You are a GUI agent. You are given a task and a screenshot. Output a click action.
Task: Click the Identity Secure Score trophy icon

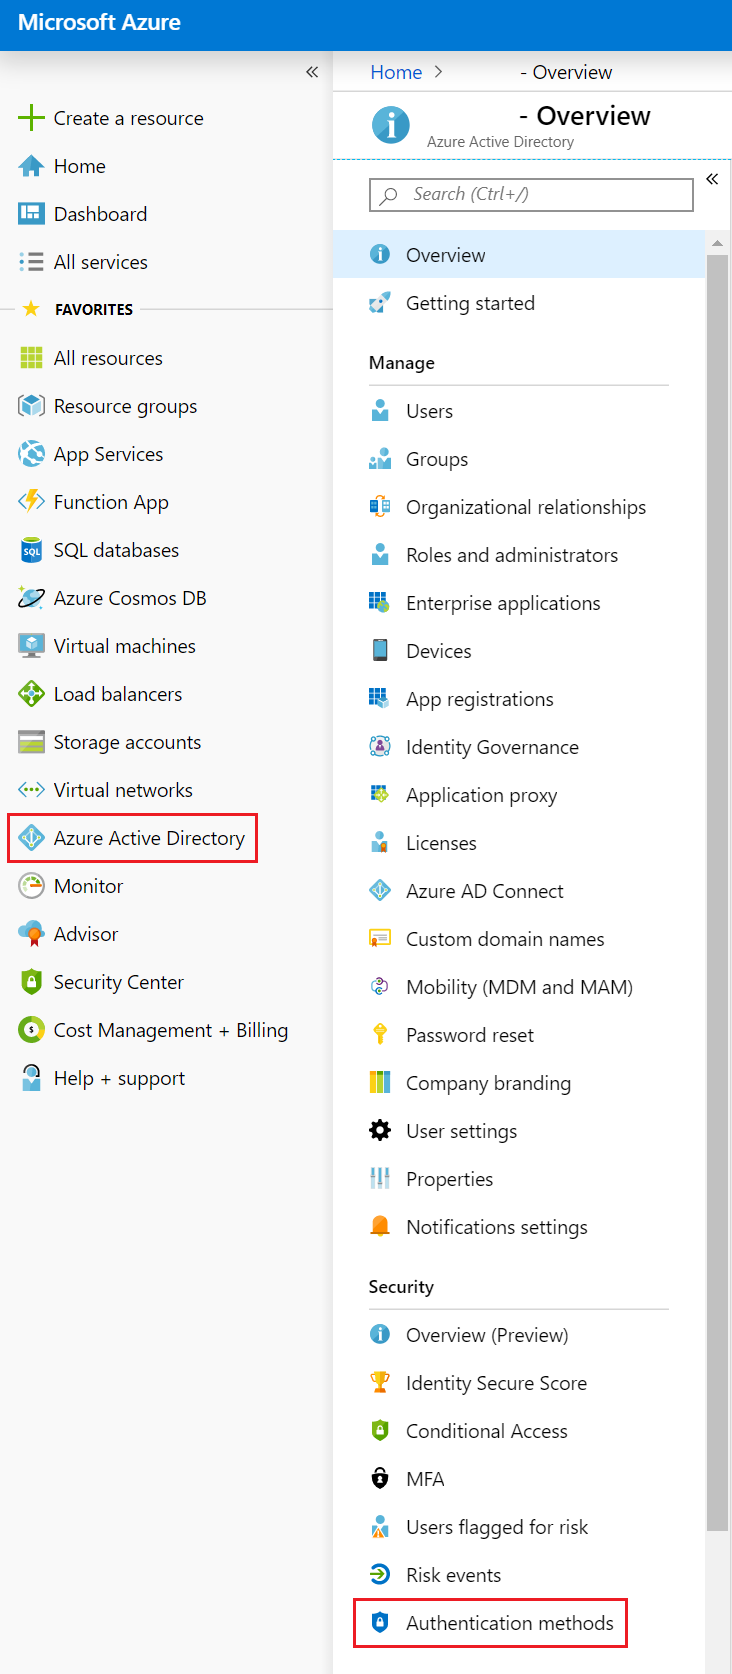click(380, 1383)
